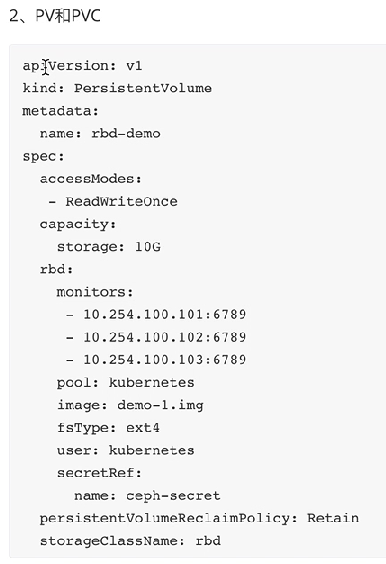Click monitor address 10.254.100.101:6789

point(165,315)
